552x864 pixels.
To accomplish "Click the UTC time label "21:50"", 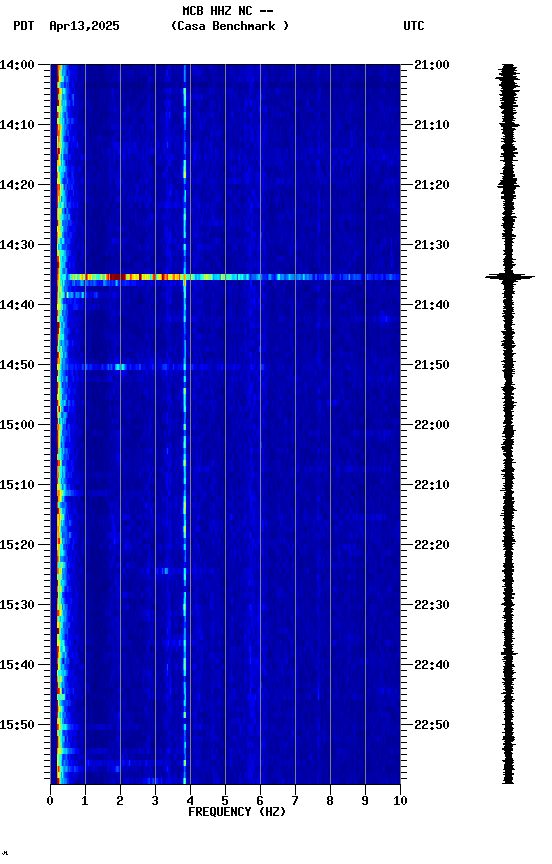I will (x=432, y=365).
